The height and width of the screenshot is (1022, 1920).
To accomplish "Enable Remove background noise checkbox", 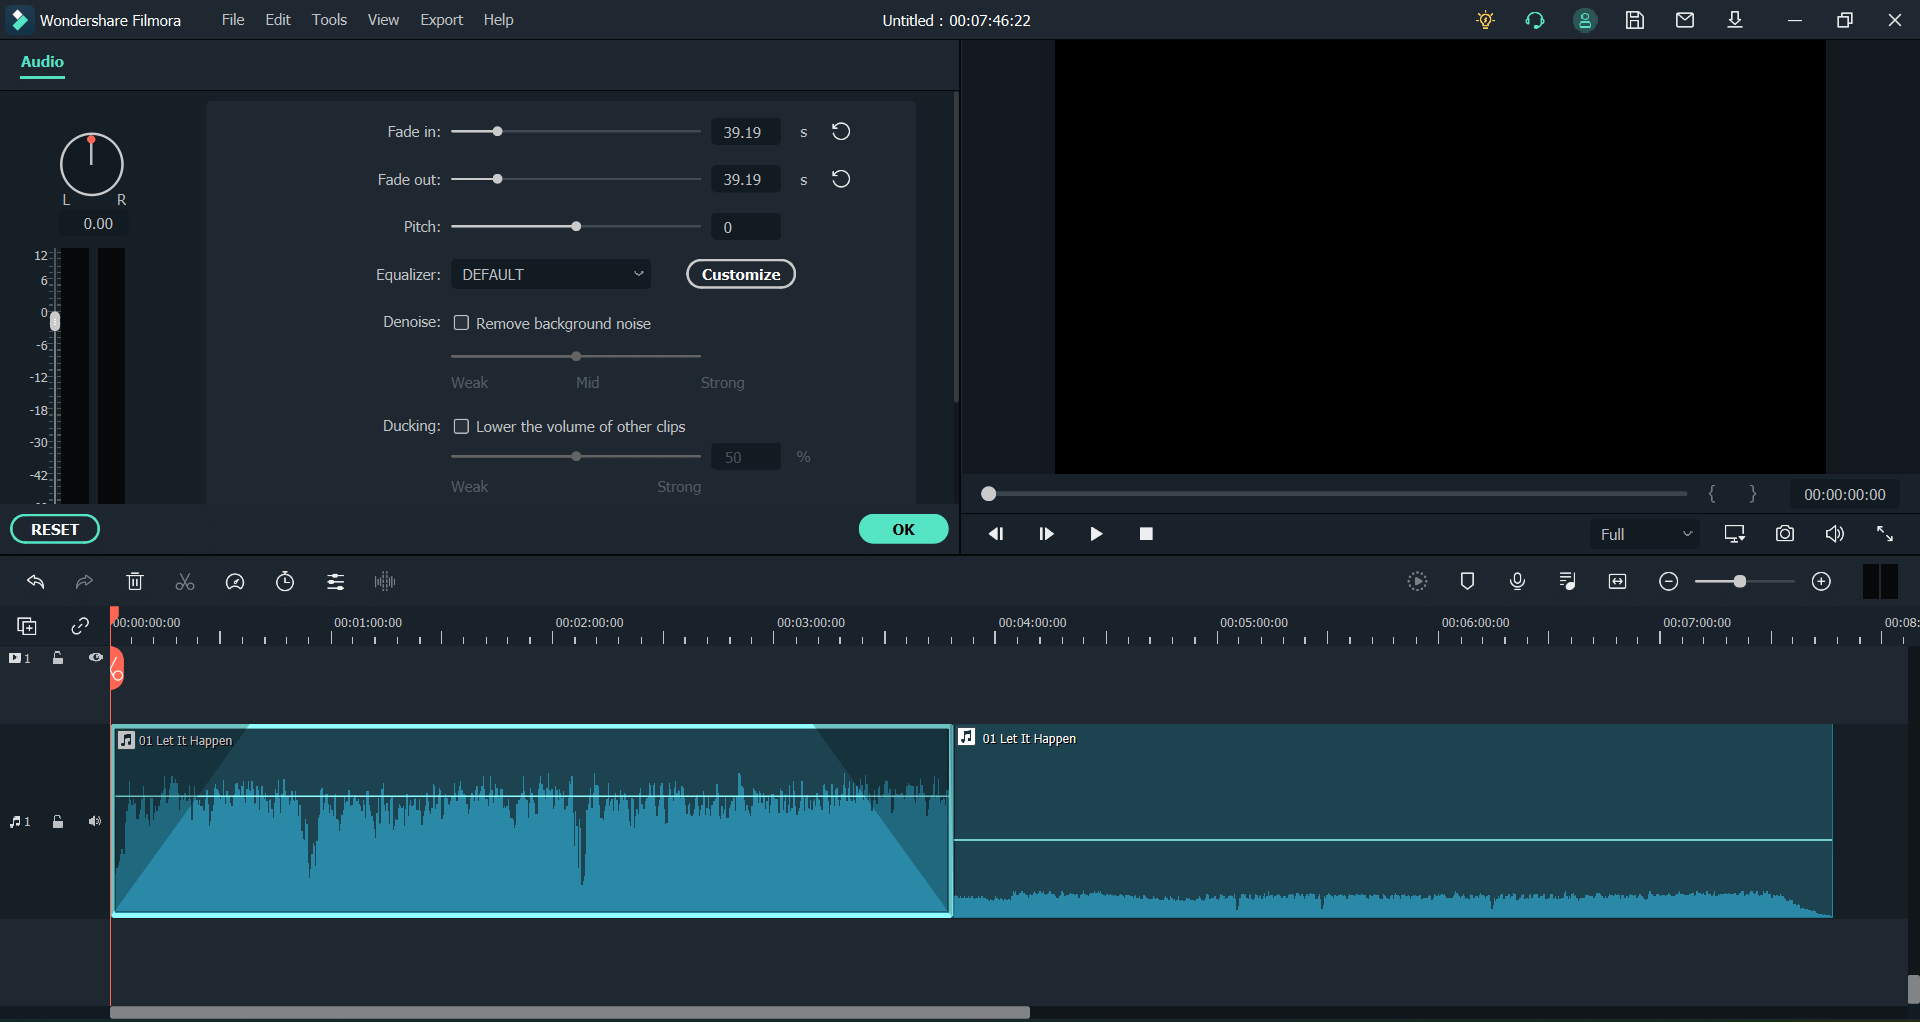I will [461, 323].
